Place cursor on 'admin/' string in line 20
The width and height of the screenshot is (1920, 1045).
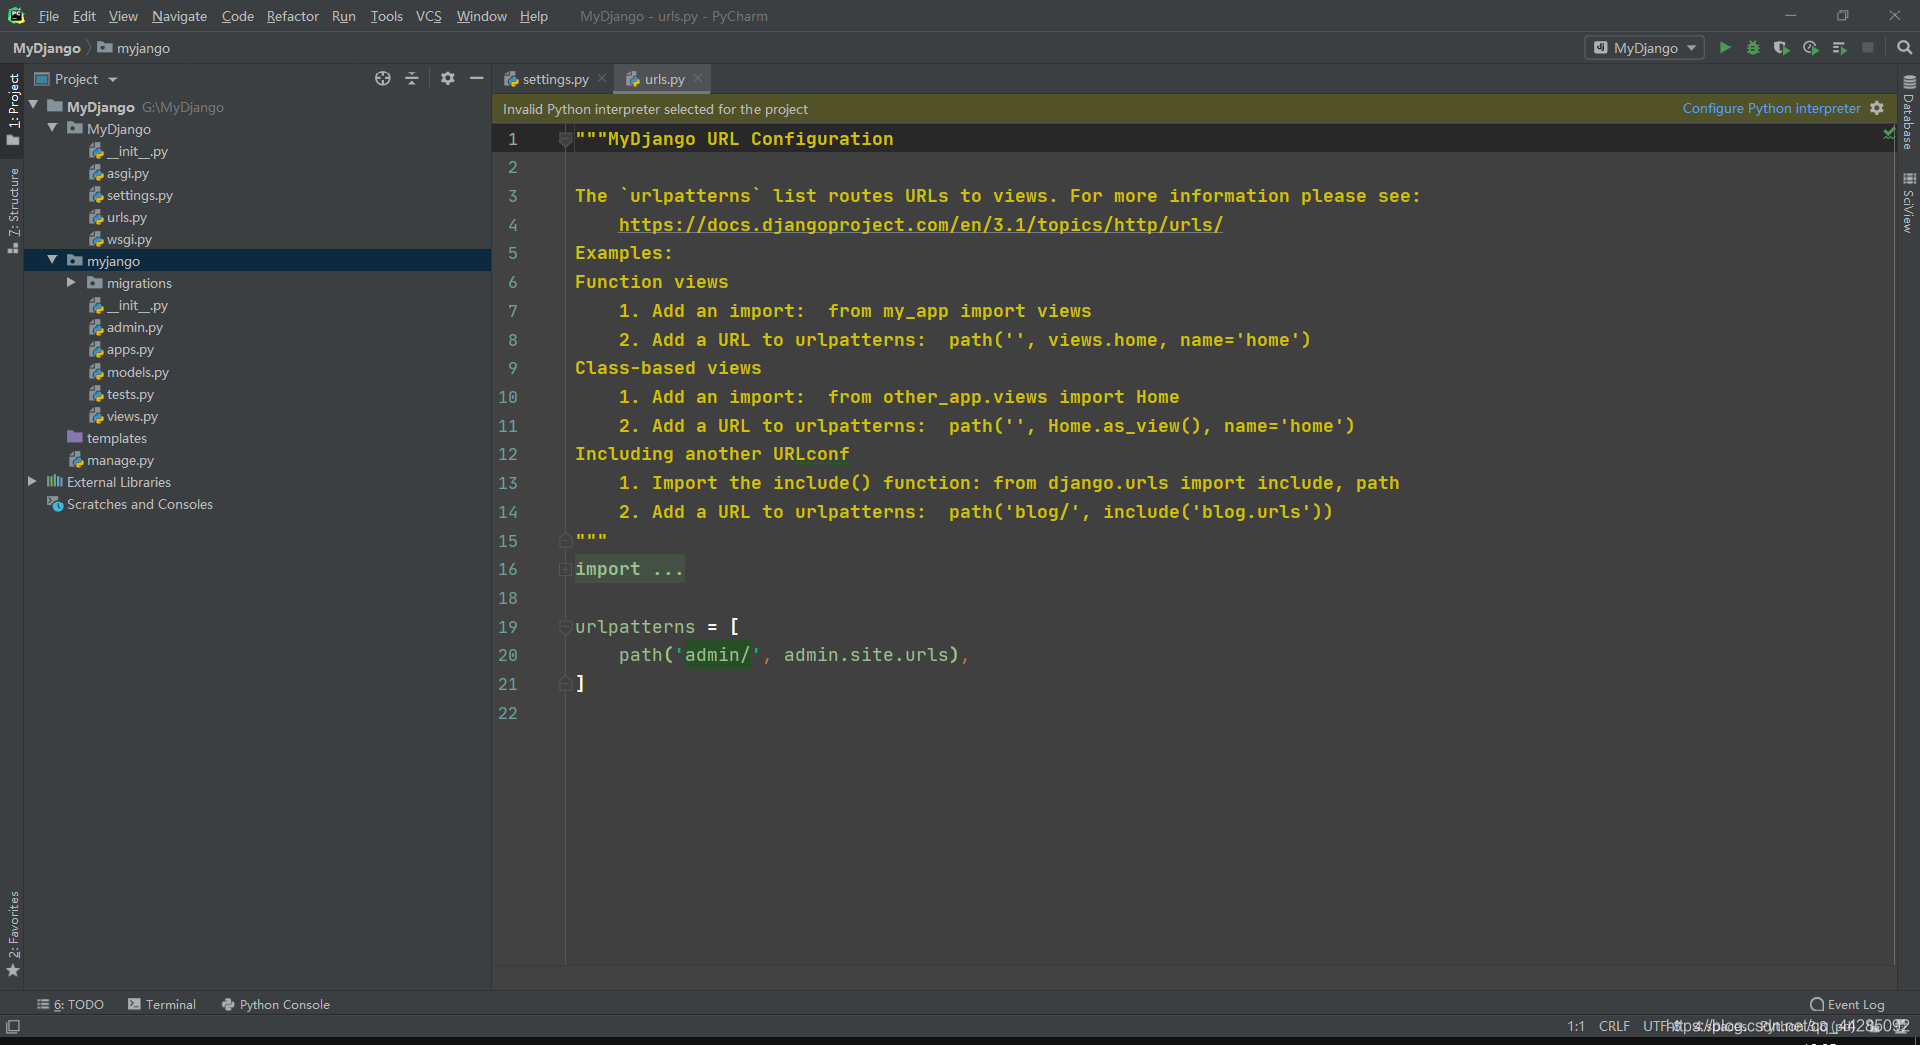click(x=717, y=655)
